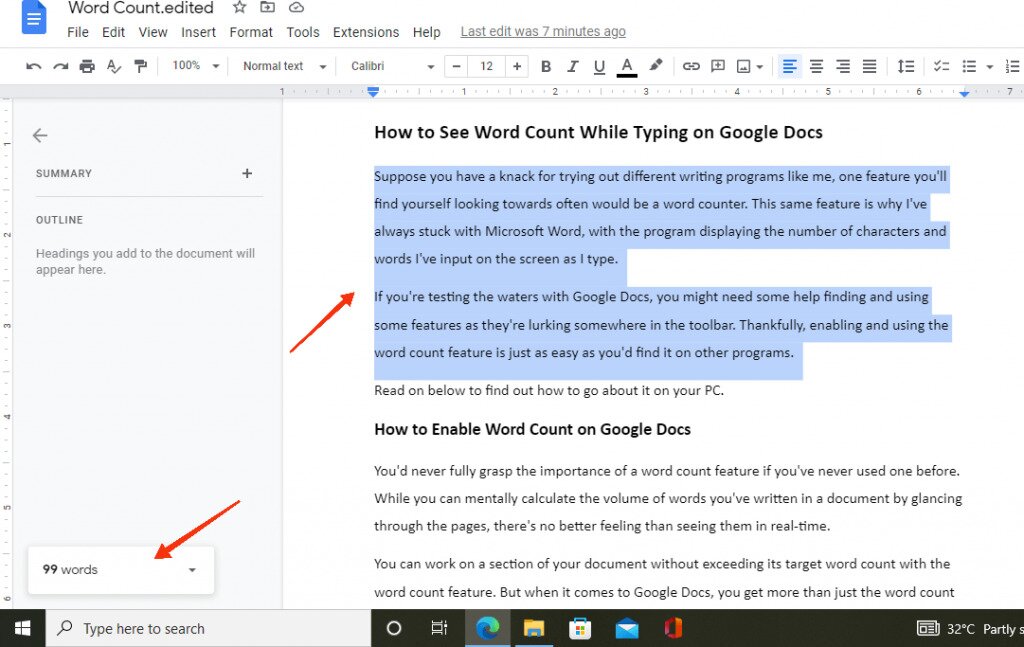1024x647 pixels.
Task: Add a document summary
Action: coord(246,173)
